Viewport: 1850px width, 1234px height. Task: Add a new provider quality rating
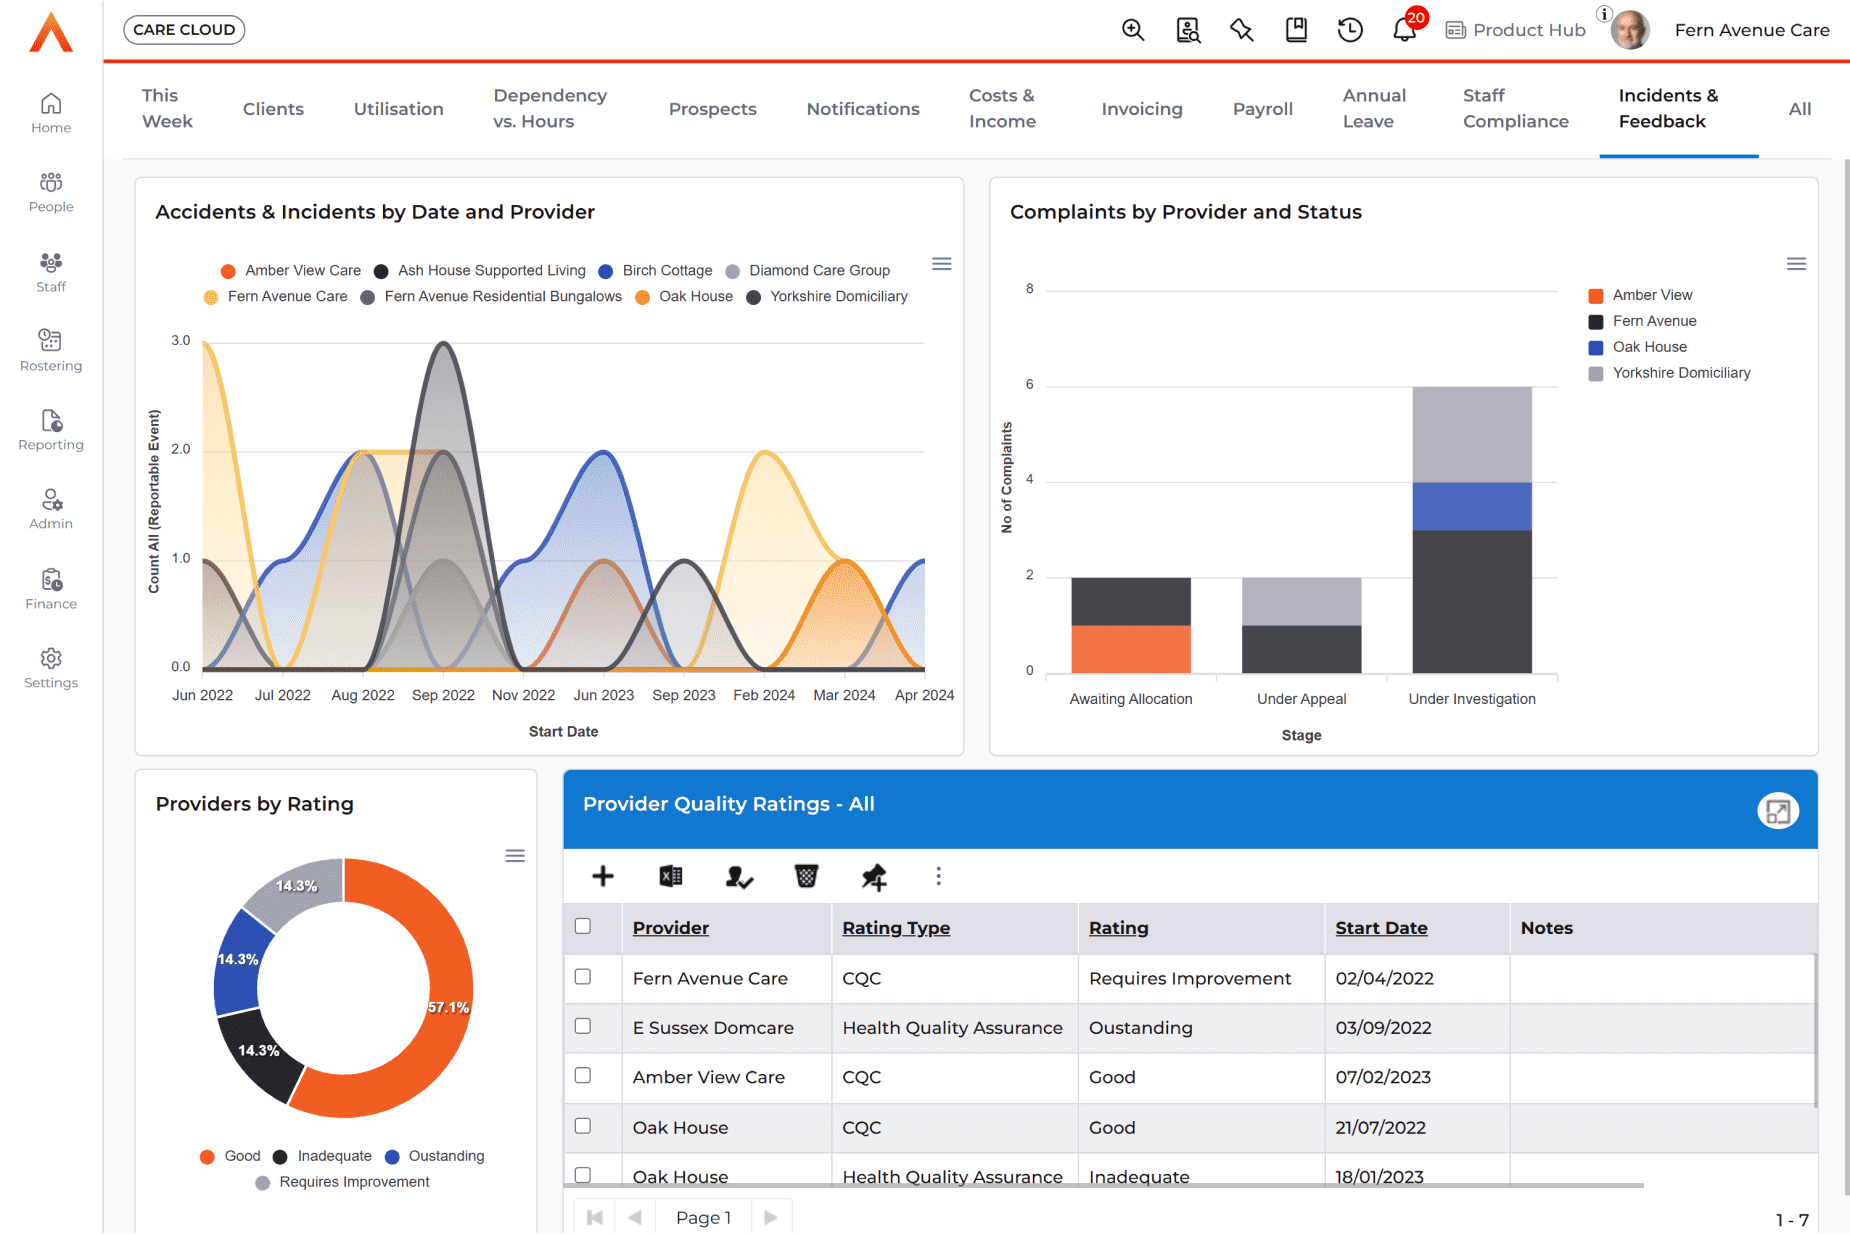603,877
